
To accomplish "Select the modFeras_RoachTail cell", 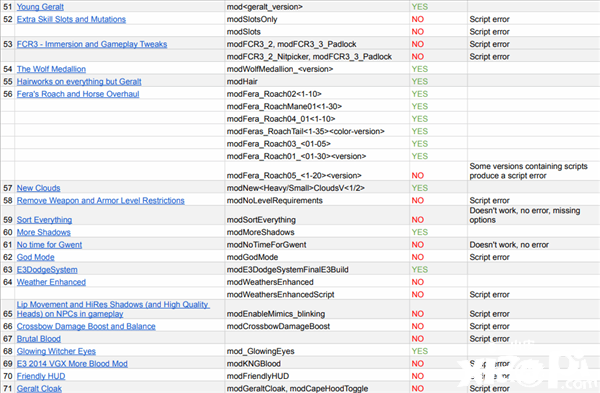I will 317,131.
